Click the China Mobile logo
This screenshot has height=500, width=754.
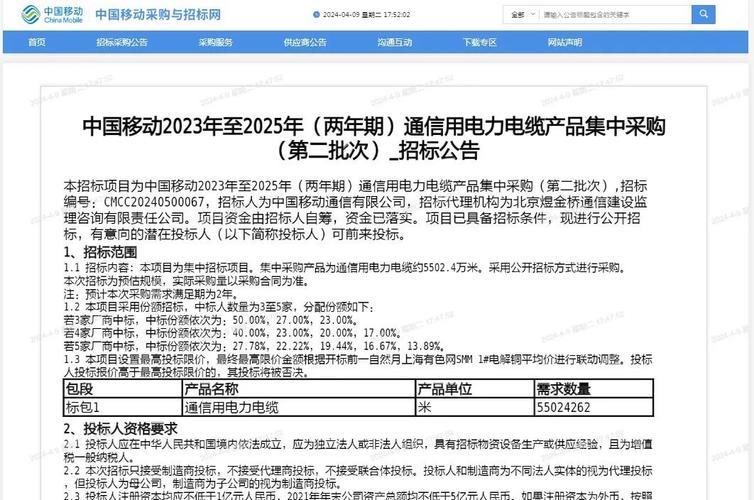(x=52, y=14)
